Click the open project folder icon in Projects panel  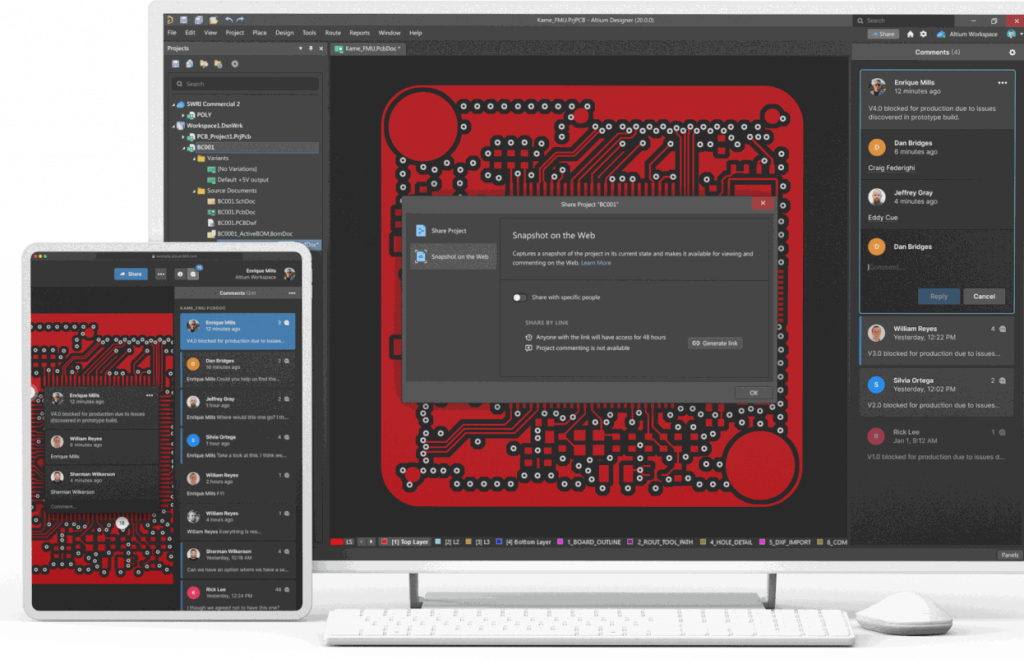coord(204,64)
